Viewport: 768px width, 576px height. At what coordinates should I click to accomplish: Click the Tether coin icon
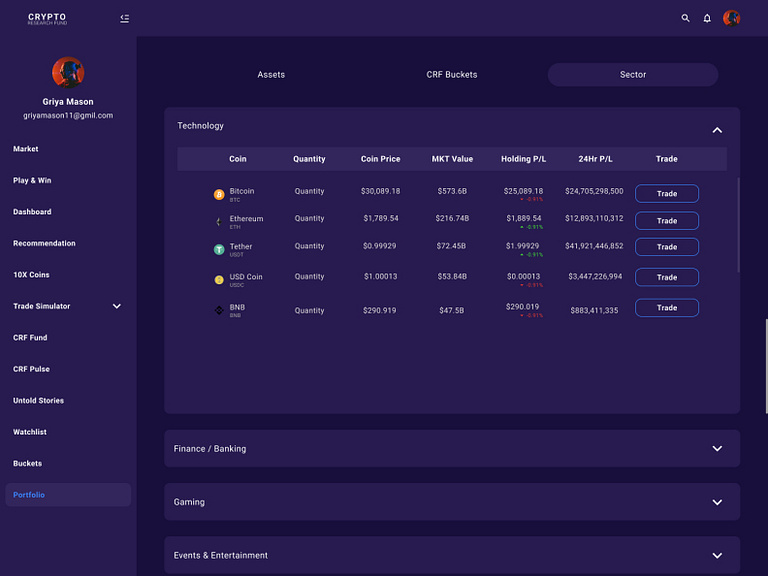(219, 250)
